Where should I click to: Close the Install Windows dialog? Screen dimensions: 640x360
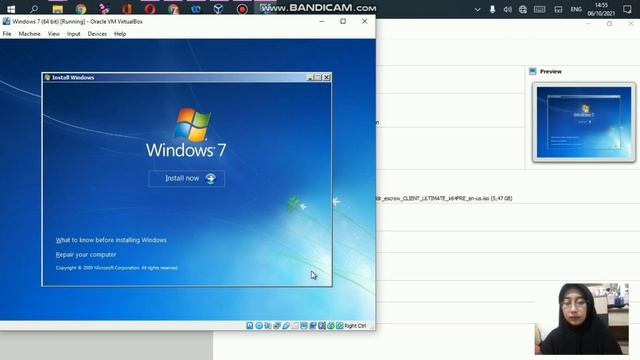(x=327, y=77)
